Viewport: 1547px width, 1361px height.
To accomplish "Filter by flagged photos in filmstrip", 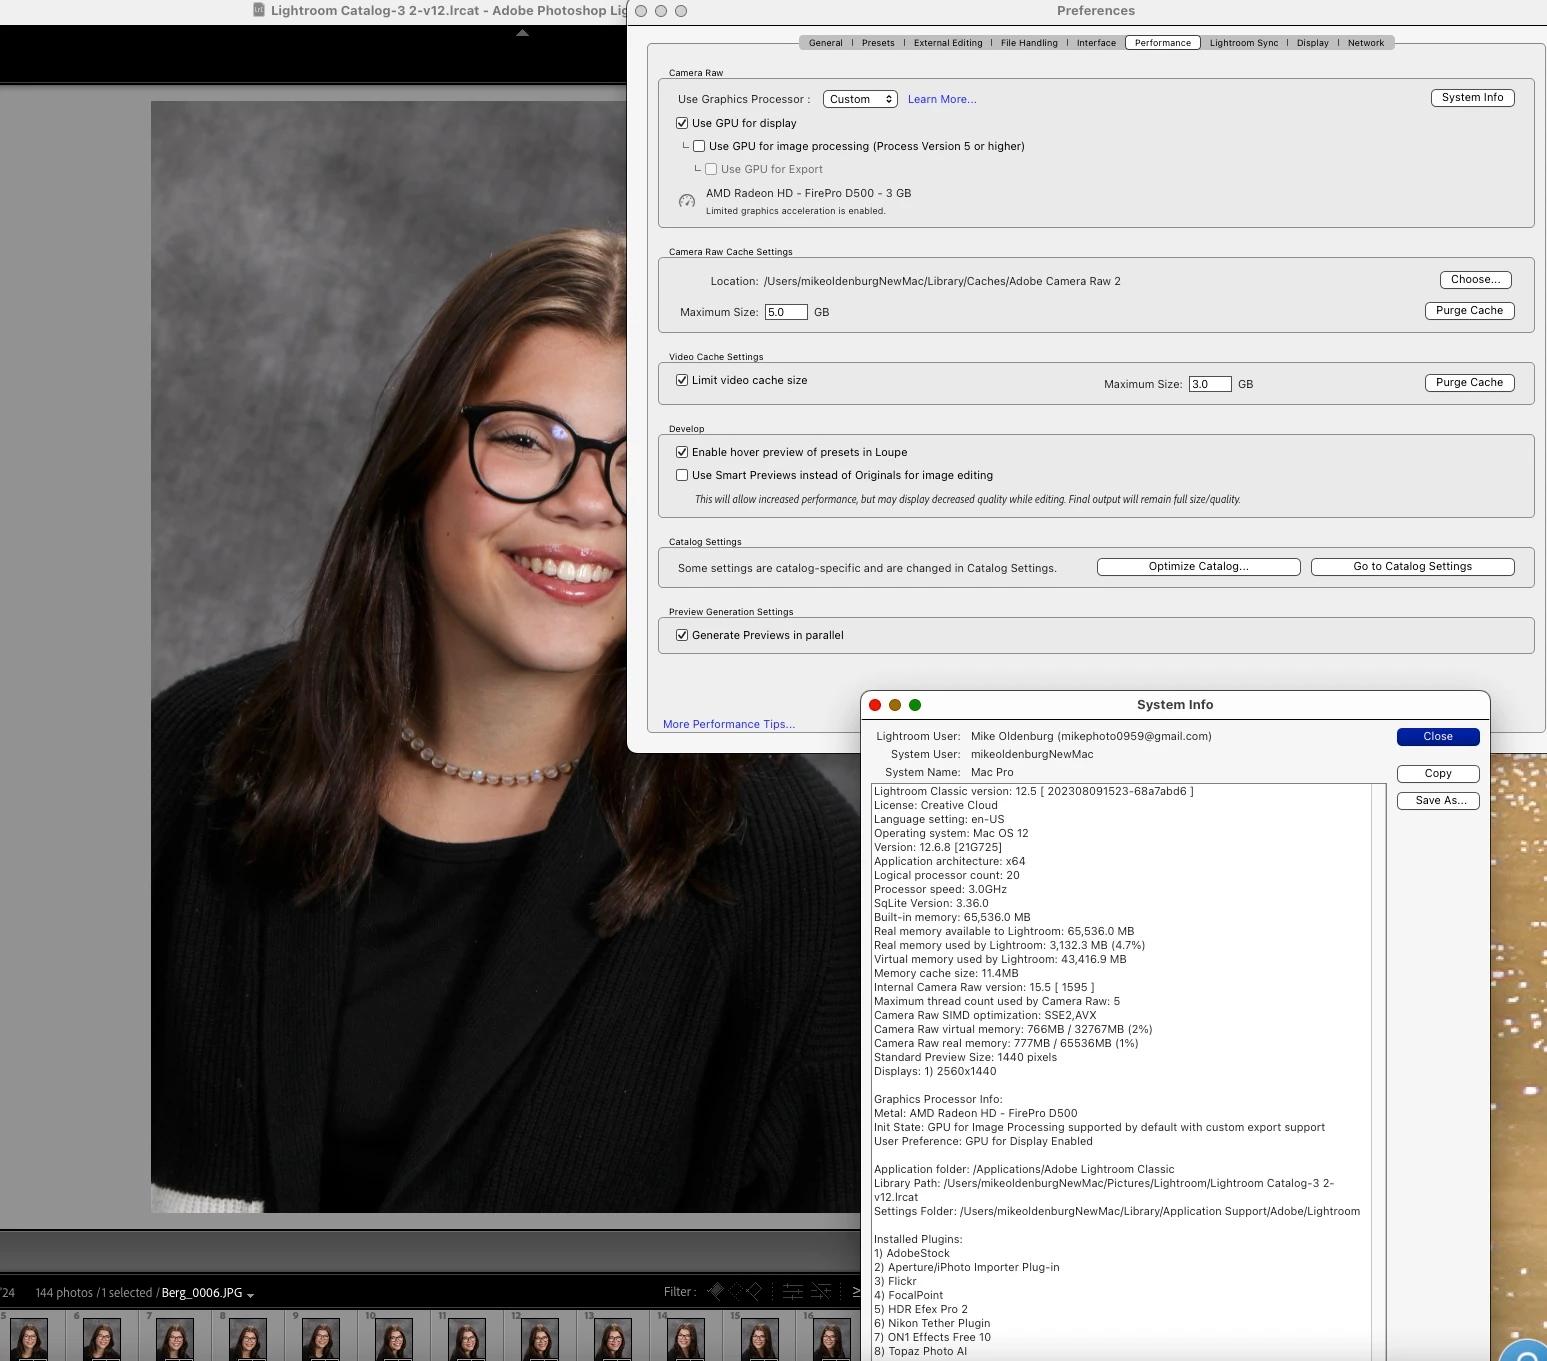I will point(716,1291).
